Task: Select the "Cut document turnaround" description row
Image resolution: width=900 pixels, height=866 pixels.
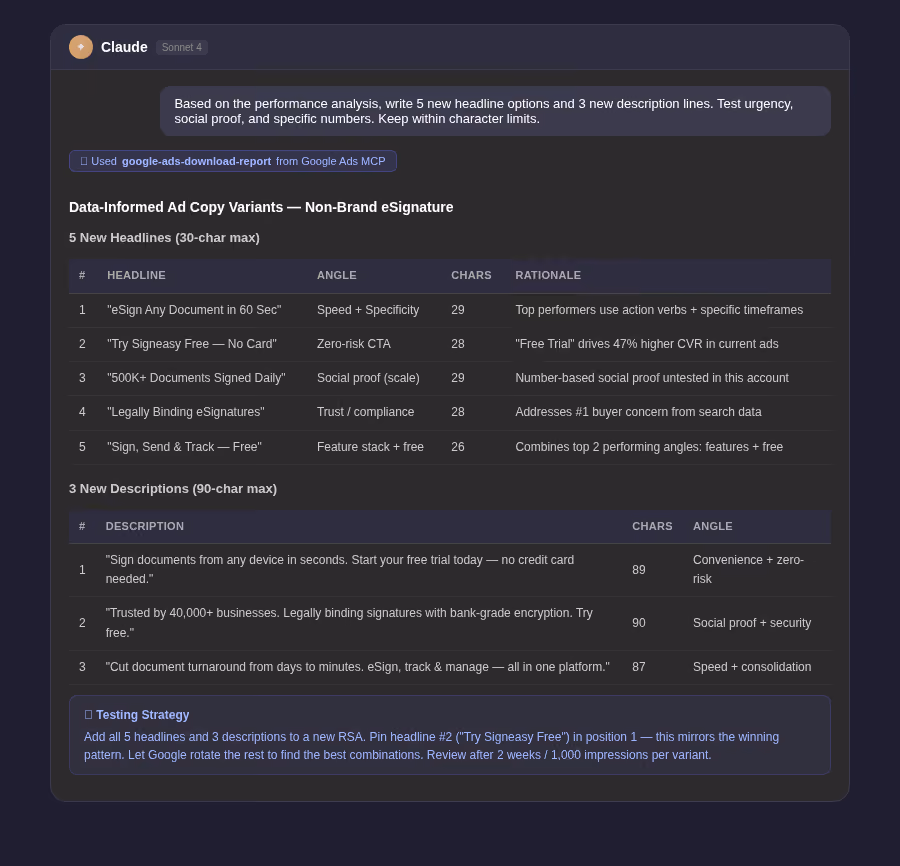Action: click(x=450, y=667)
